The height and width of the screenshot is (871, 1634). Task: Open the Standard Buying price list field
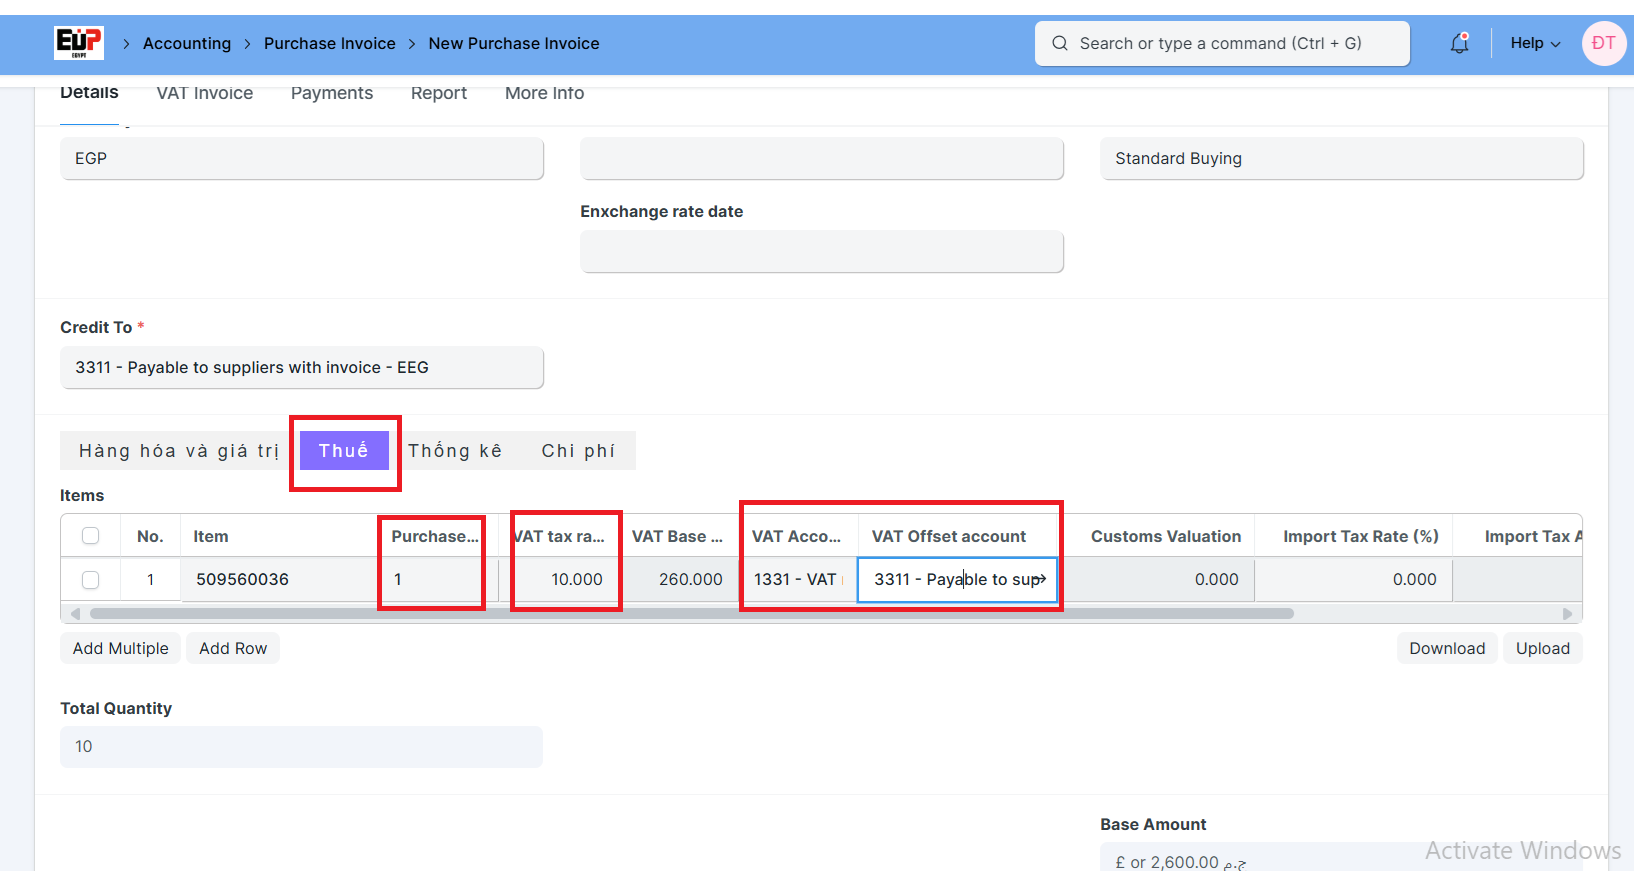[x=1341, y=159]
